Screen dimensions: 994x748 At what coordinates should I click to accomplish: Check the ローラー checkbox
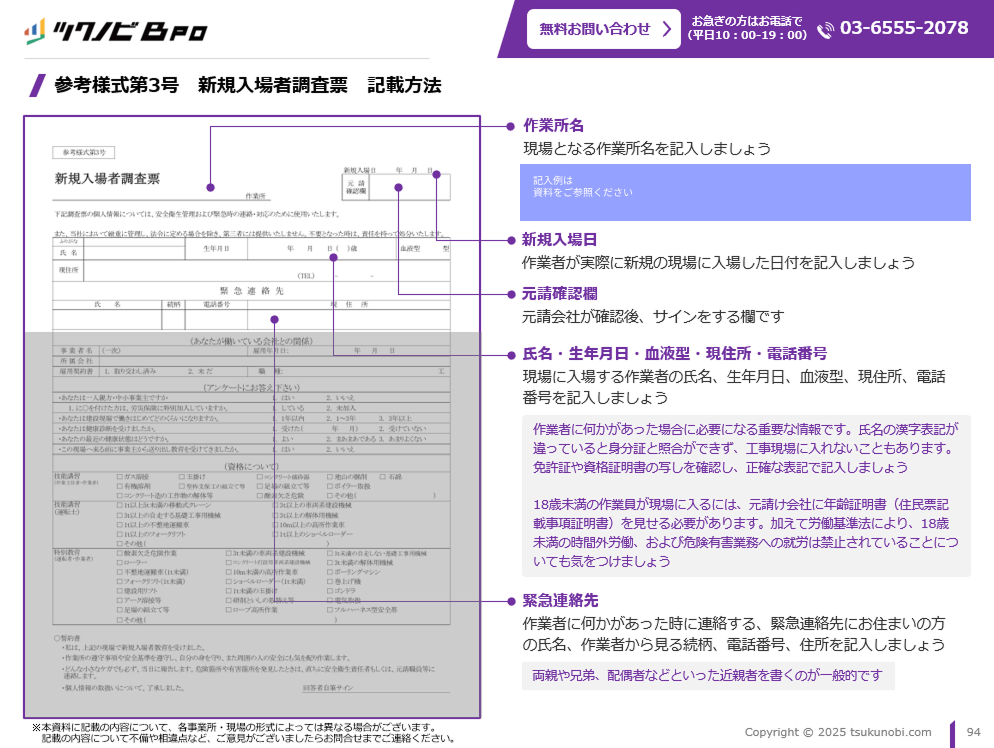pyautogui.click(x=120, y=562)
